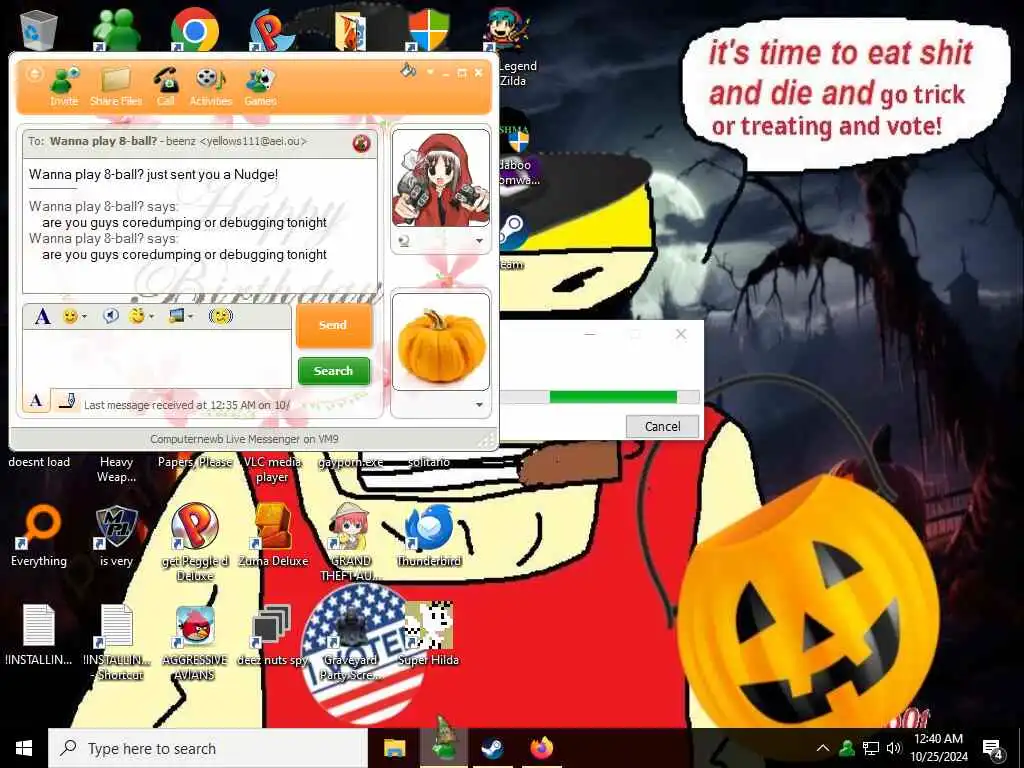Select AGGRESSIVE AVIANS desktop icon
The width and height of the screenshot is (1024, 768).
[x=195, y=642]
